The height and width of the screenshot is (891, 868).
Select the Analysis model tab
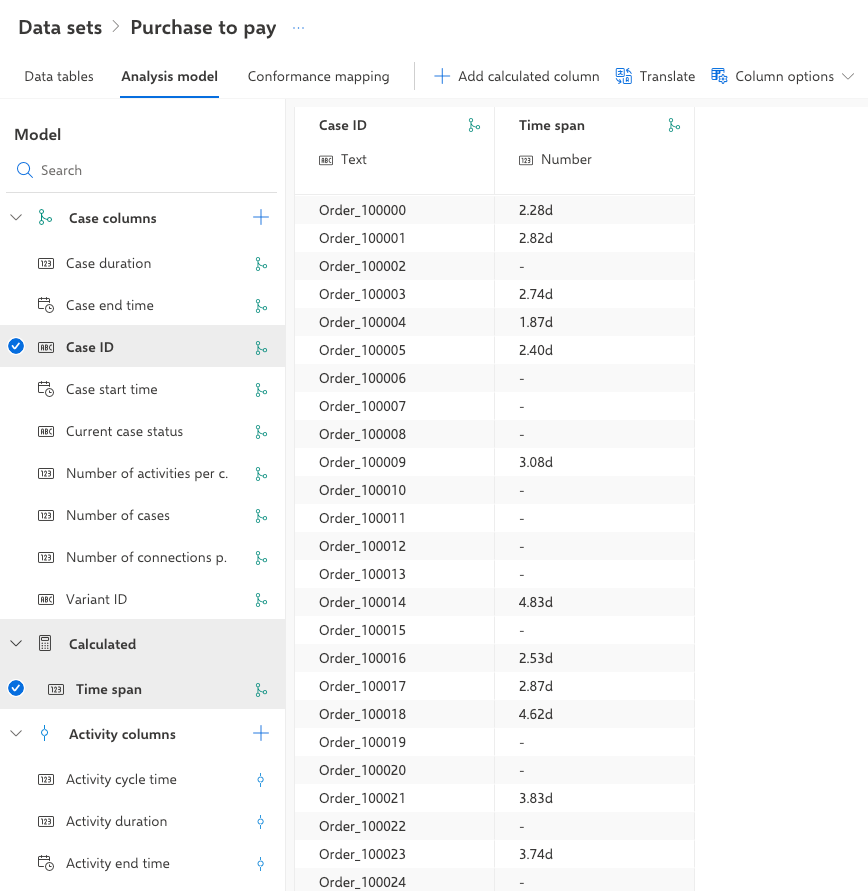pos(169,76)
